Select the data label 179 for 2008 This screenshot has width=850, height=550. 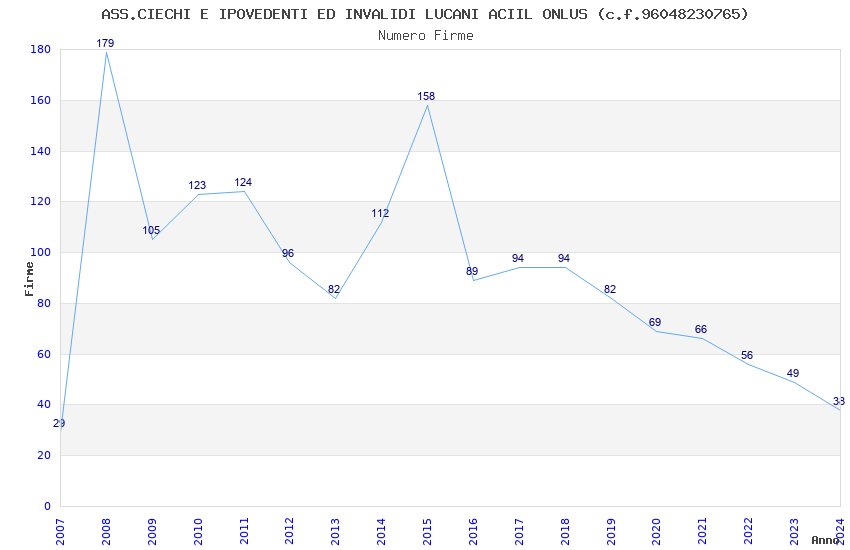(105, 43)
